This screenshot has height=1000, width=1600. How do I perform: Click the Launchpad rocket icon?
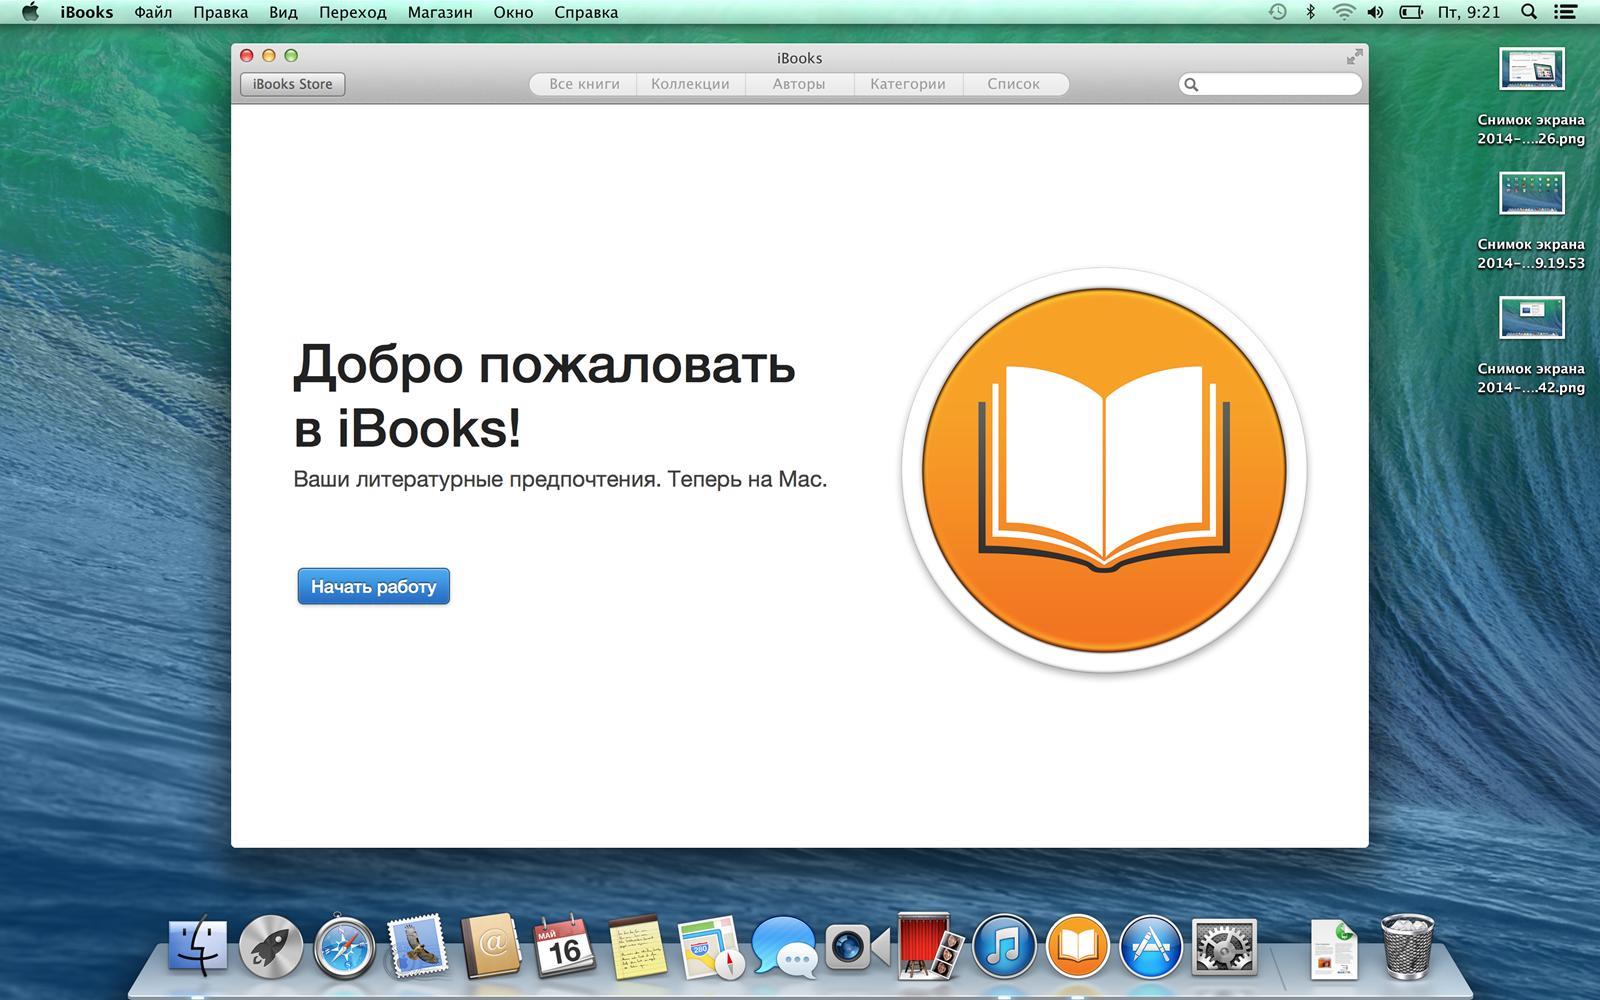[271, 947]
